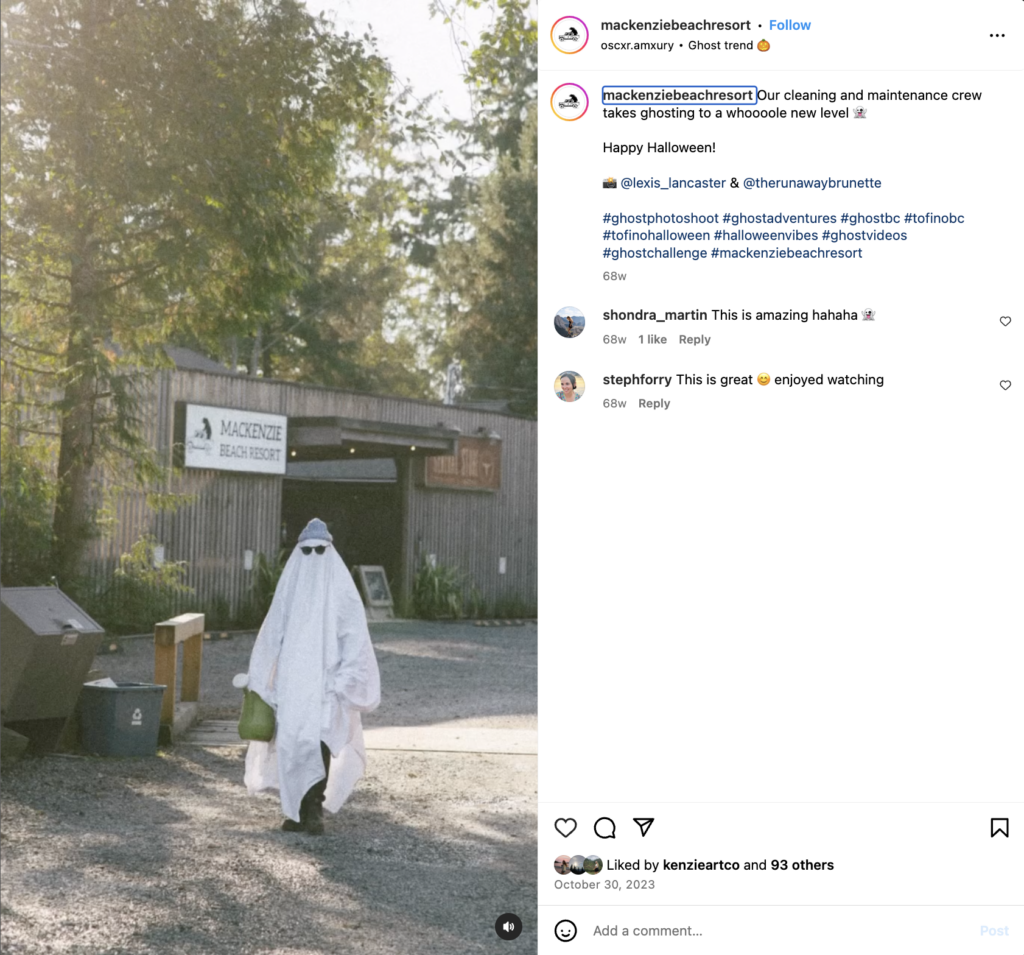The image size is (1024, 955).
Task: Save the post with the bookmark icon
Action: click(x=999, y=828)
